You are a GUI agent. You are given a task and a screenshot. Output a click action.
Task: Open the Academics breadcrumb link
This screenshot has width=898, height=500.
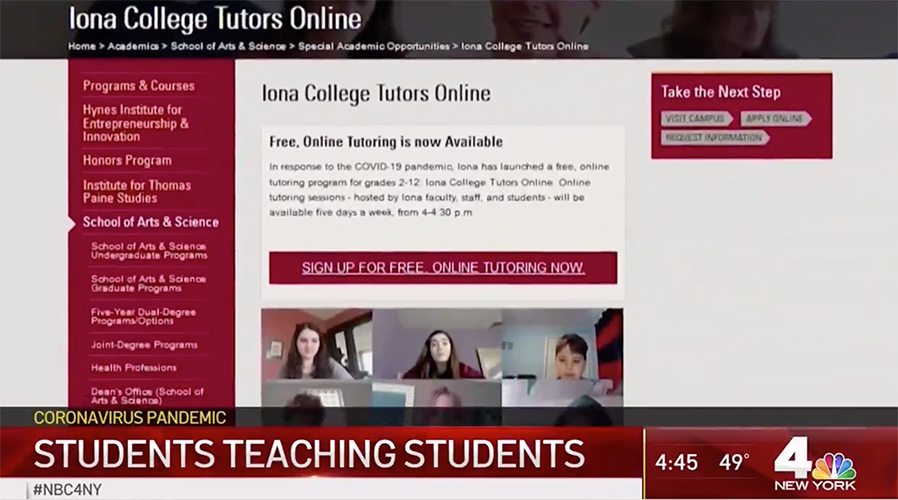point(132,46)
